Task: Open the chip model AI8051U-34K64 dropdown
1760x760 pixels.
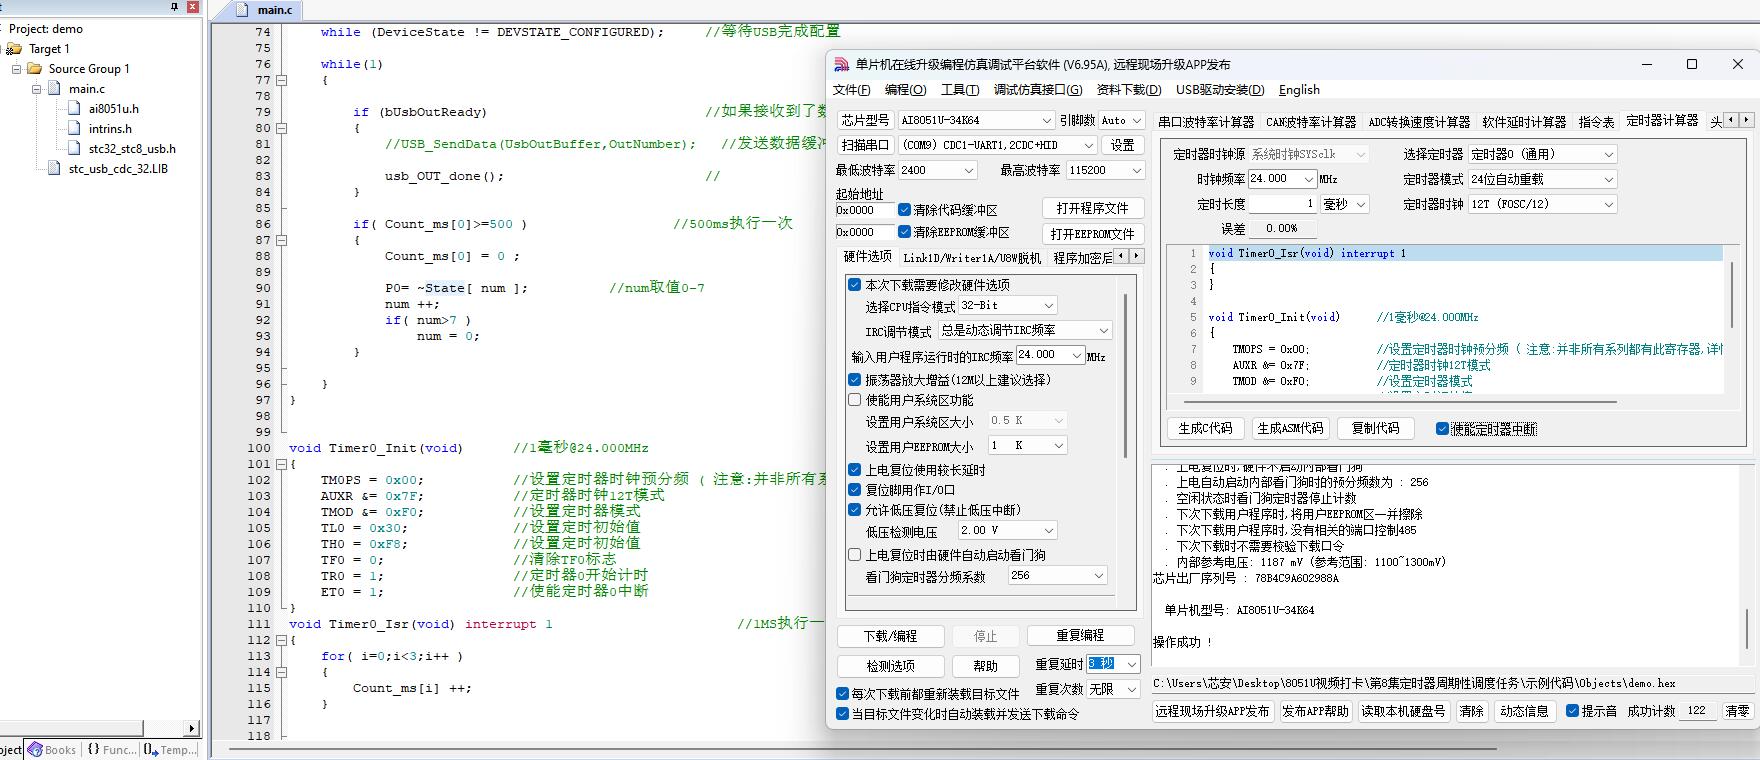Action: click(976, 120)
